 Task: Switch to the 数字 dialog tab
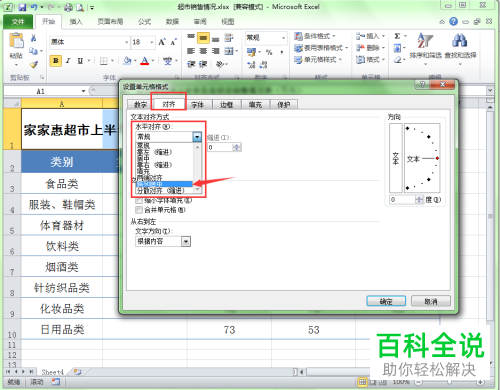pyautogui.click(x=140, y=105)
